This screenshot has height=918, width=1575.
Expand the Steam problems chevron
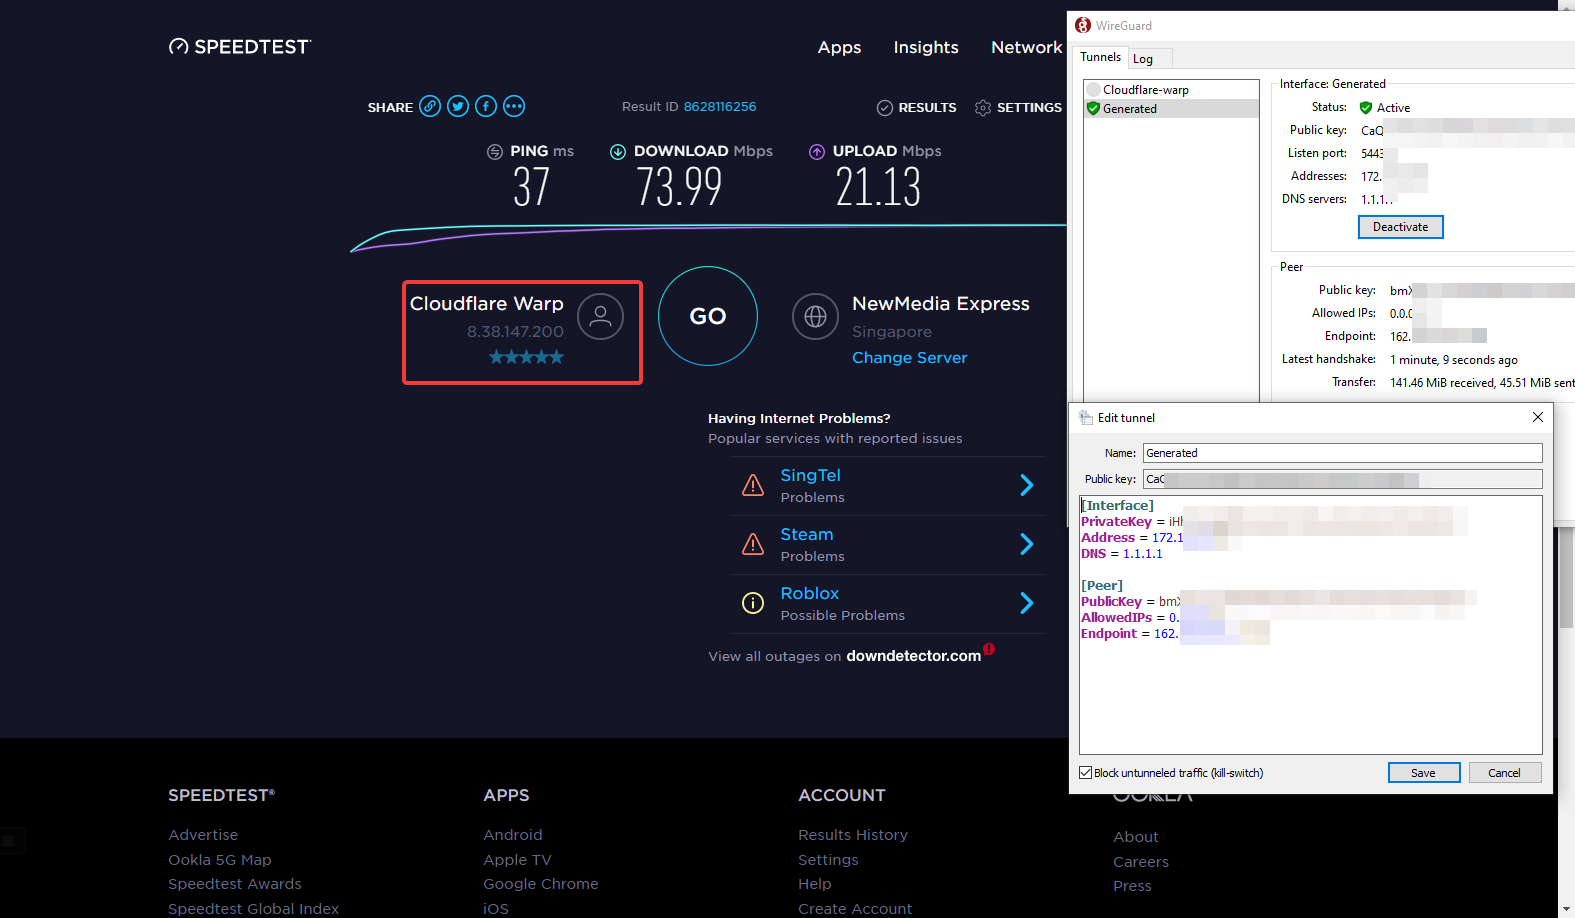pos(1027,544)
